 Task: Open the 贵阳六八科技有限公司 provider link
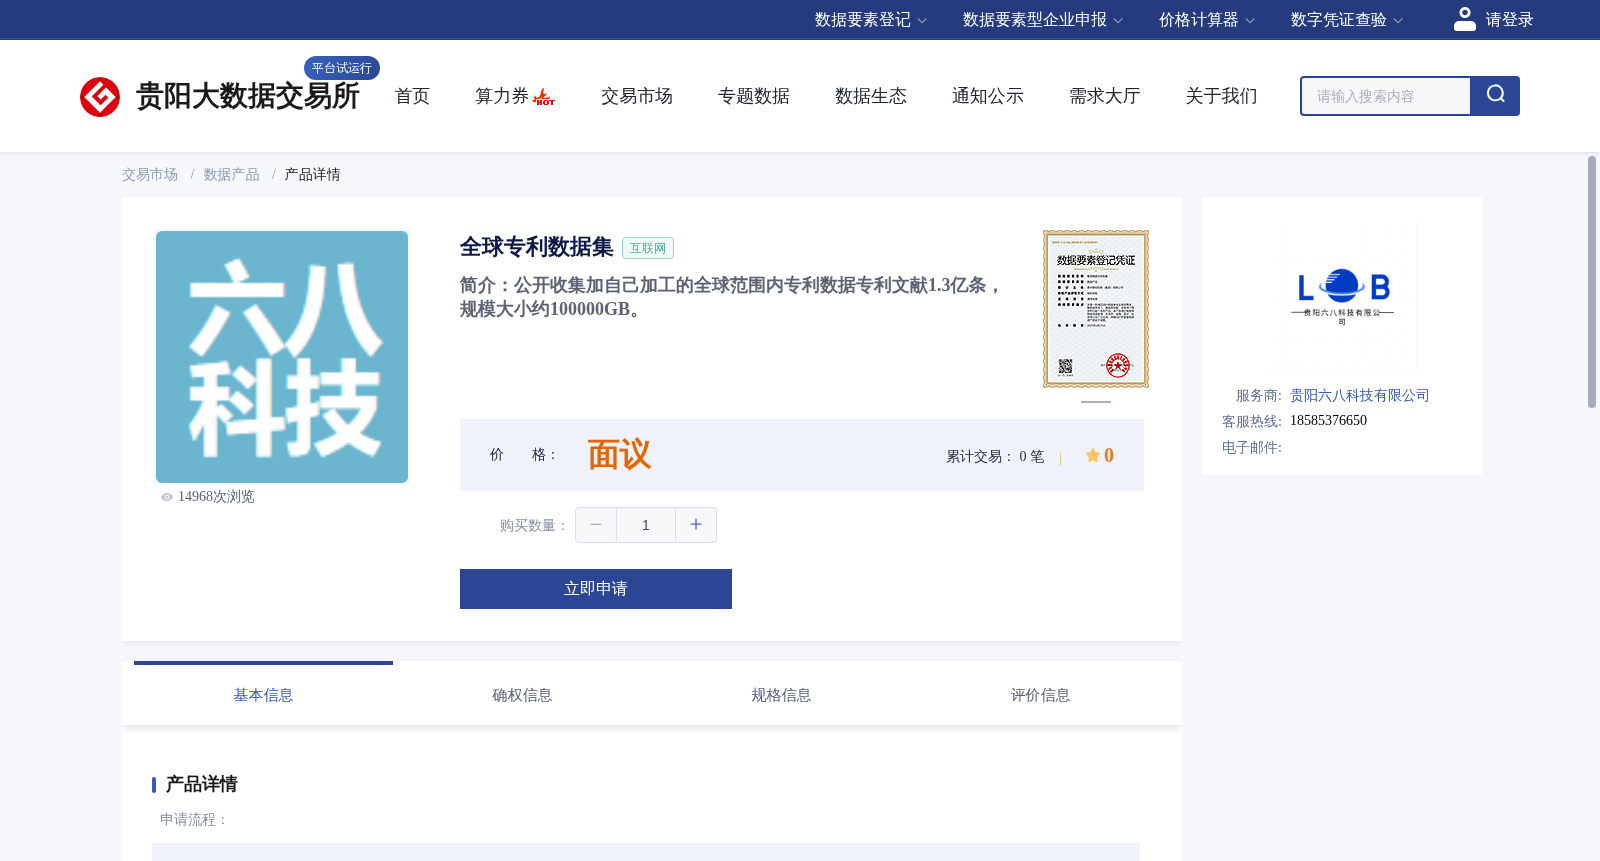click(1360, 396)
